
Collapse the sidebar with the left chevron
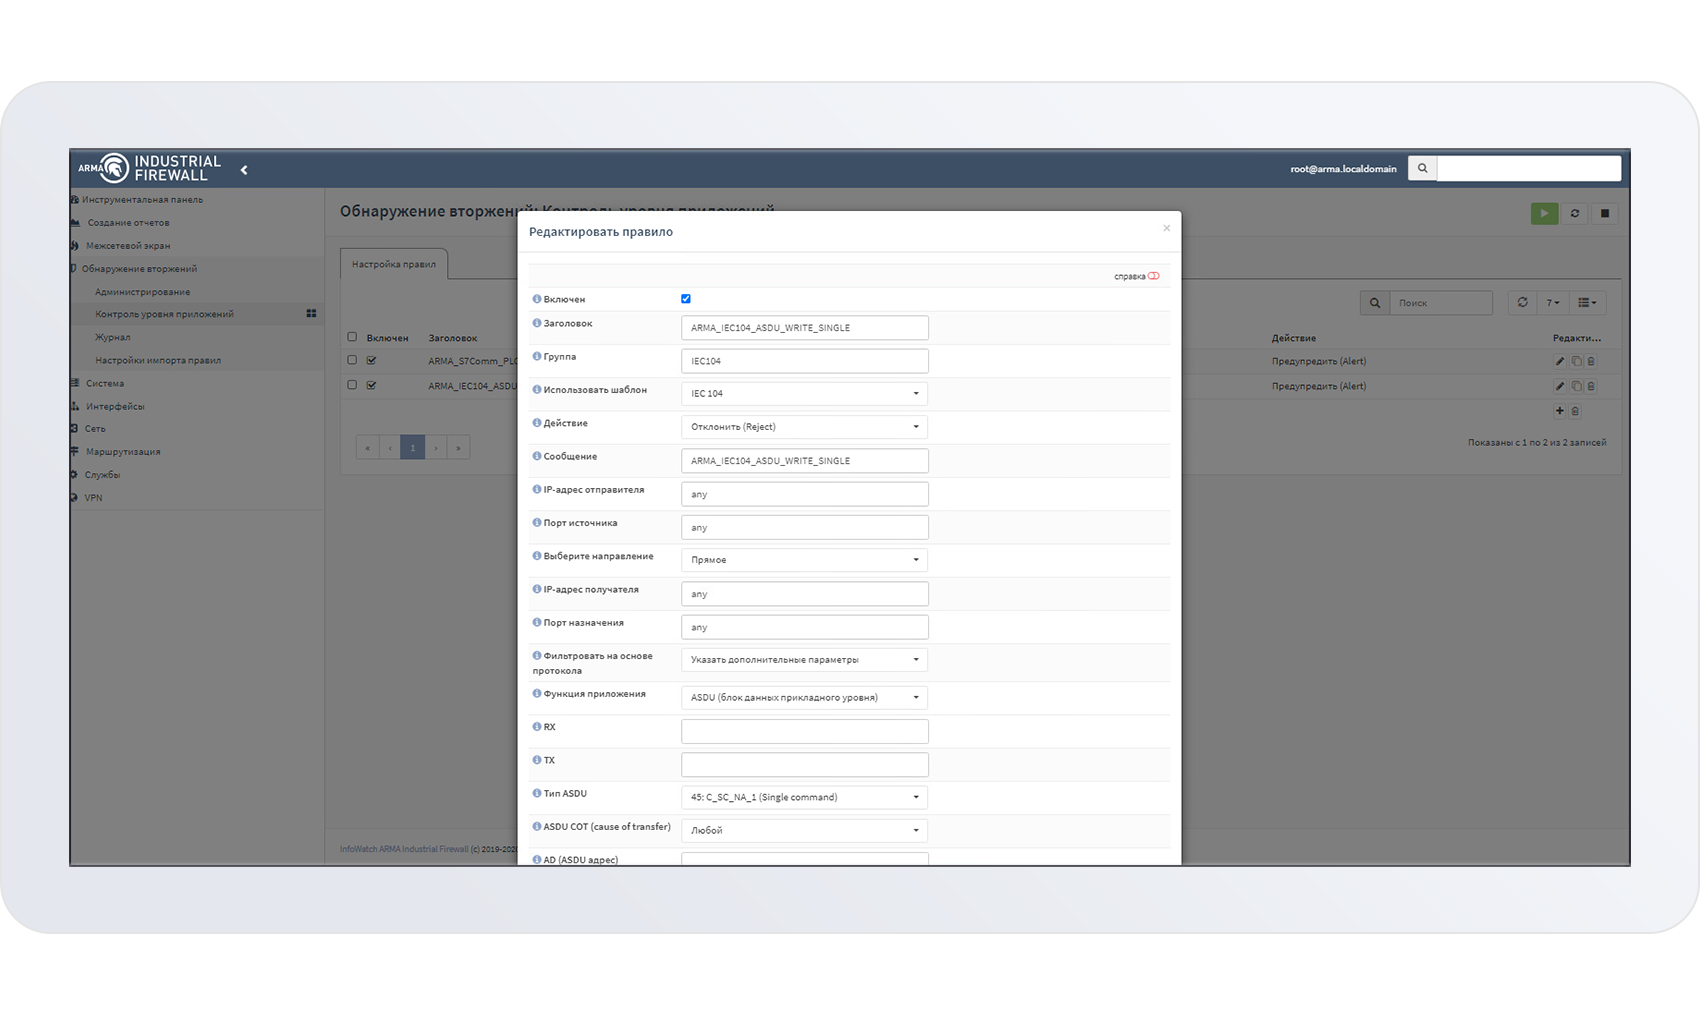244,170
